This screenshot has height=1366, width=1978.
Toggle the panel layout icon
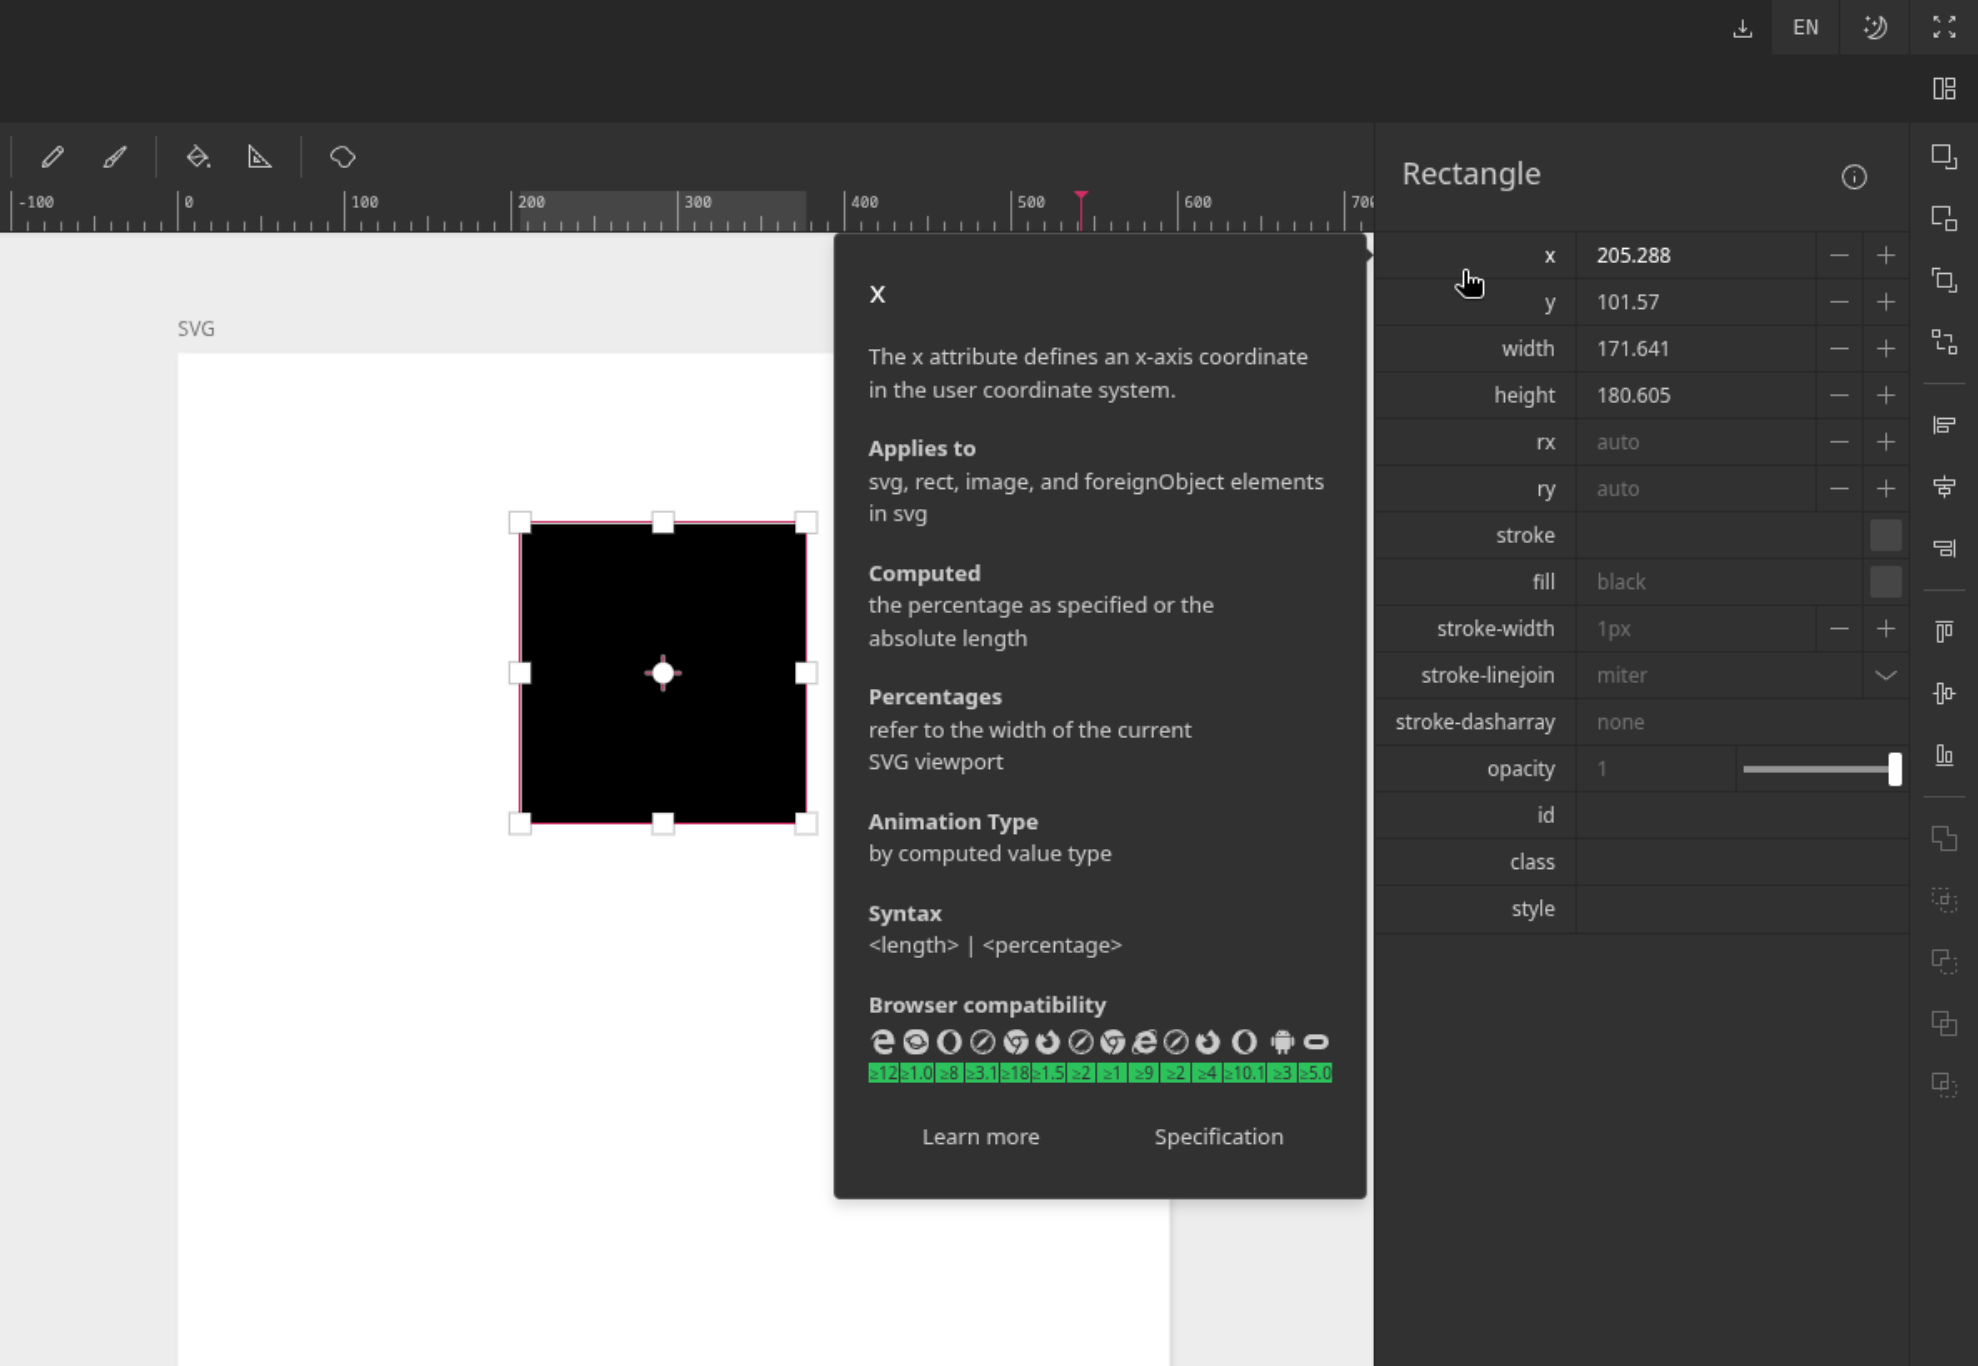[1944, 89]
